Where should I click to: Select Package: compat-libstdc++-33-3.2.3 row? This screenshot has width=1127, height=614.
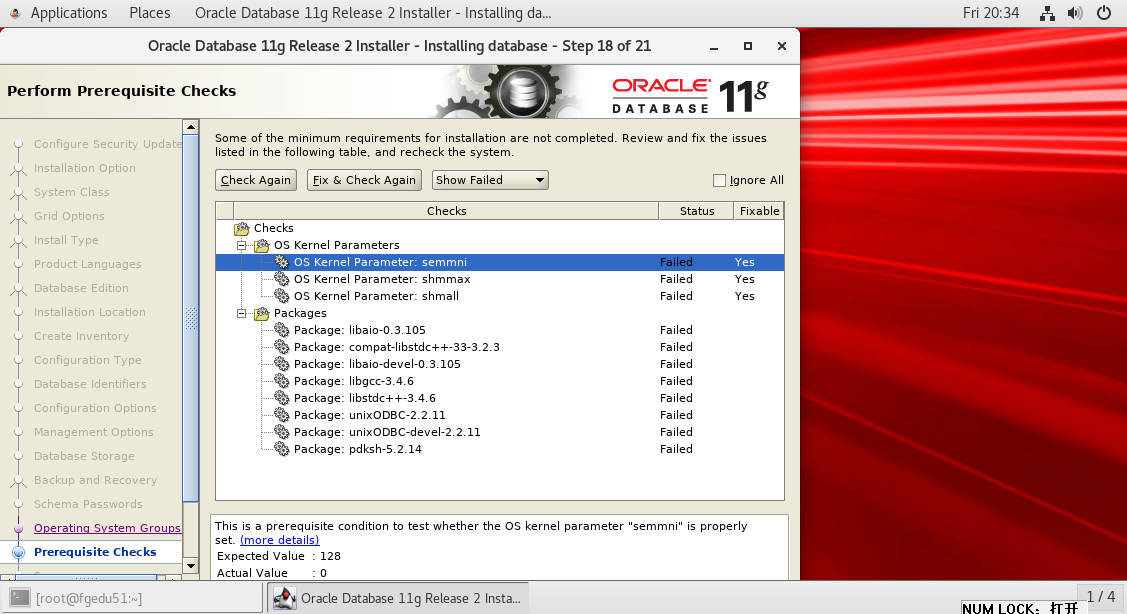(500, 347)
